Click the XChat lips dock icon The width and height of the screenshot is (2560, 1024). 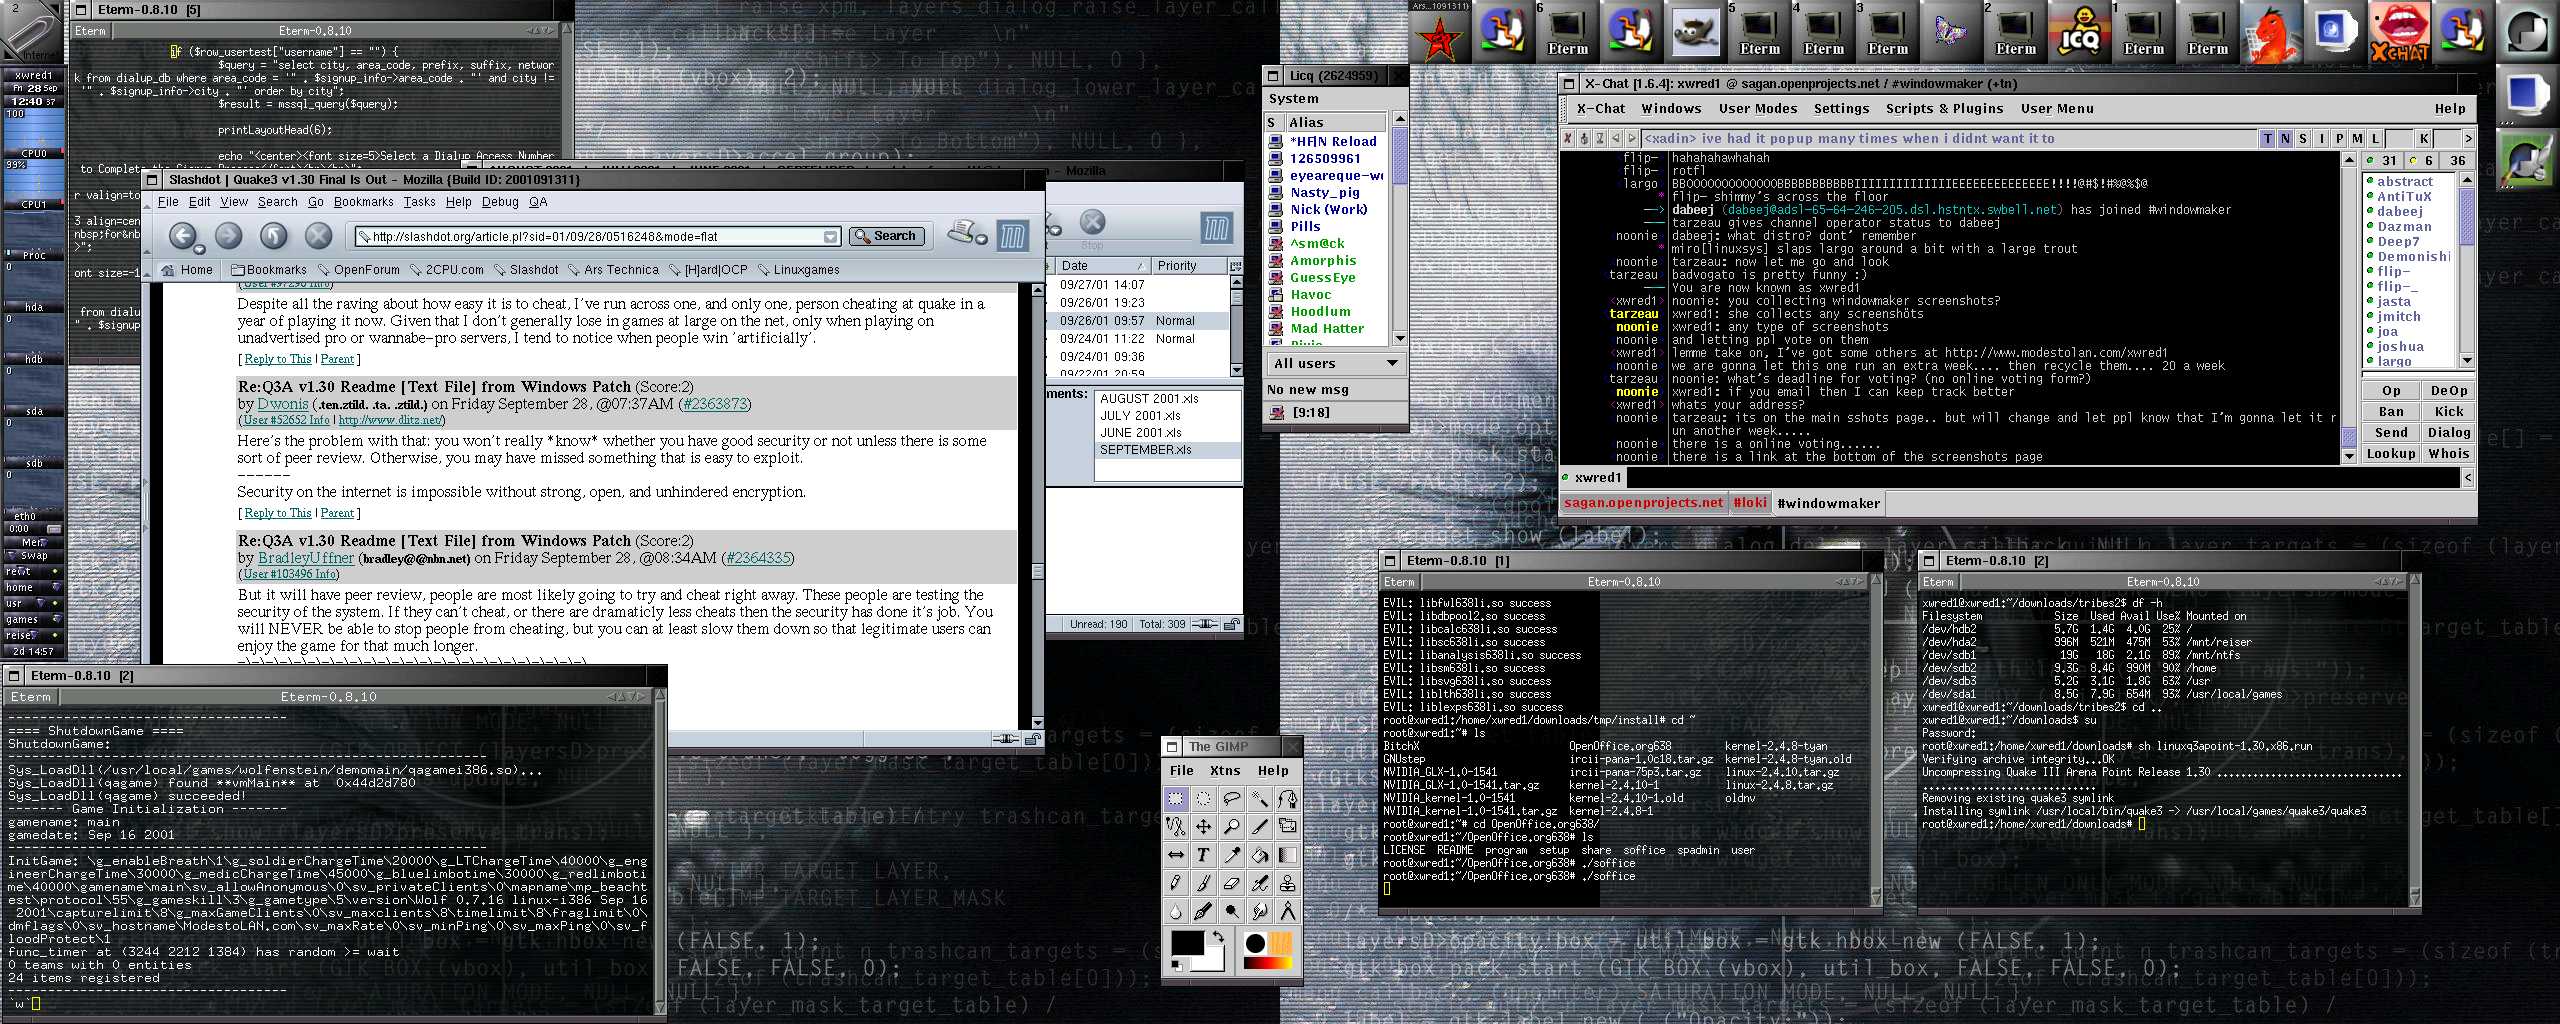2400,31
